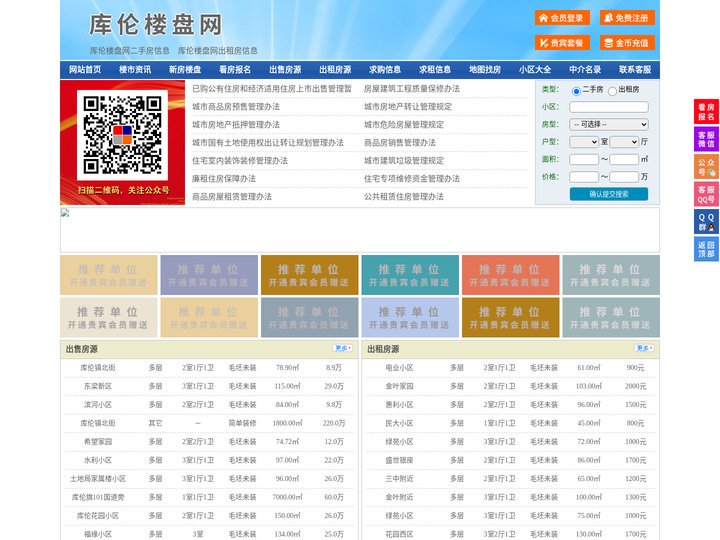Click the 看房报名 red floating sidebar icon

[706, 112]
